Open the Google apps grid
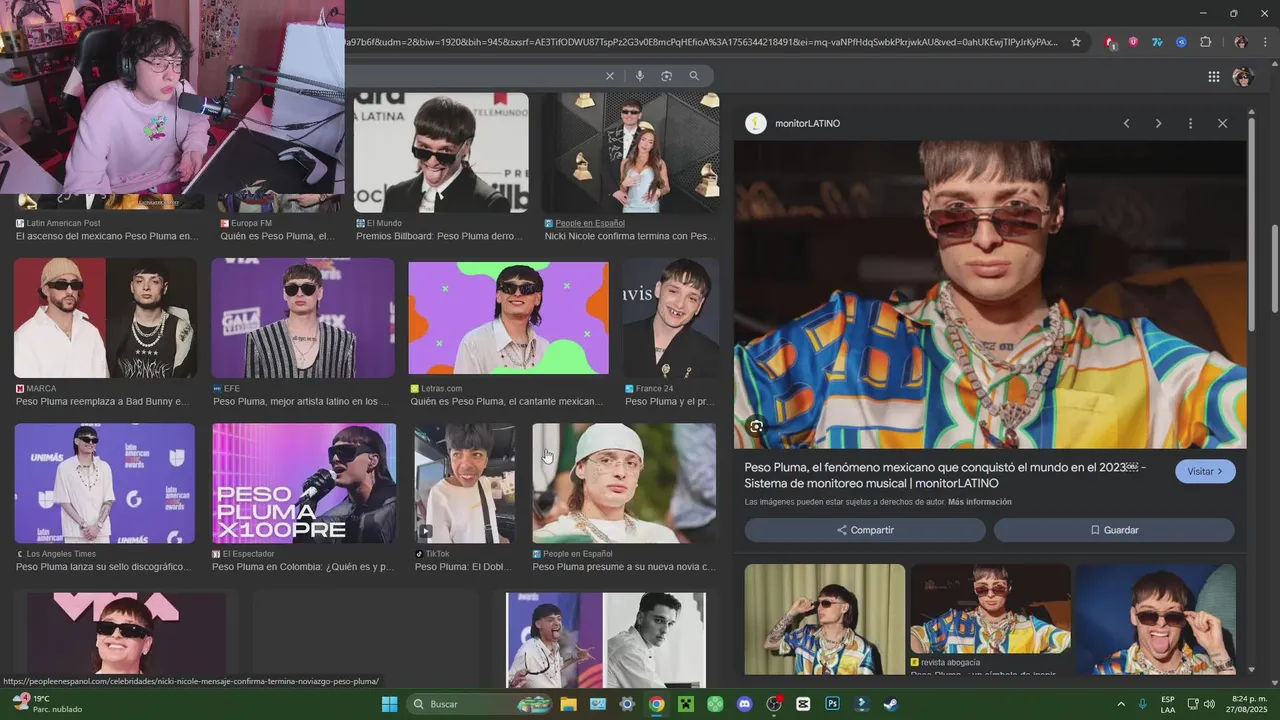 tap(1213, 77)
